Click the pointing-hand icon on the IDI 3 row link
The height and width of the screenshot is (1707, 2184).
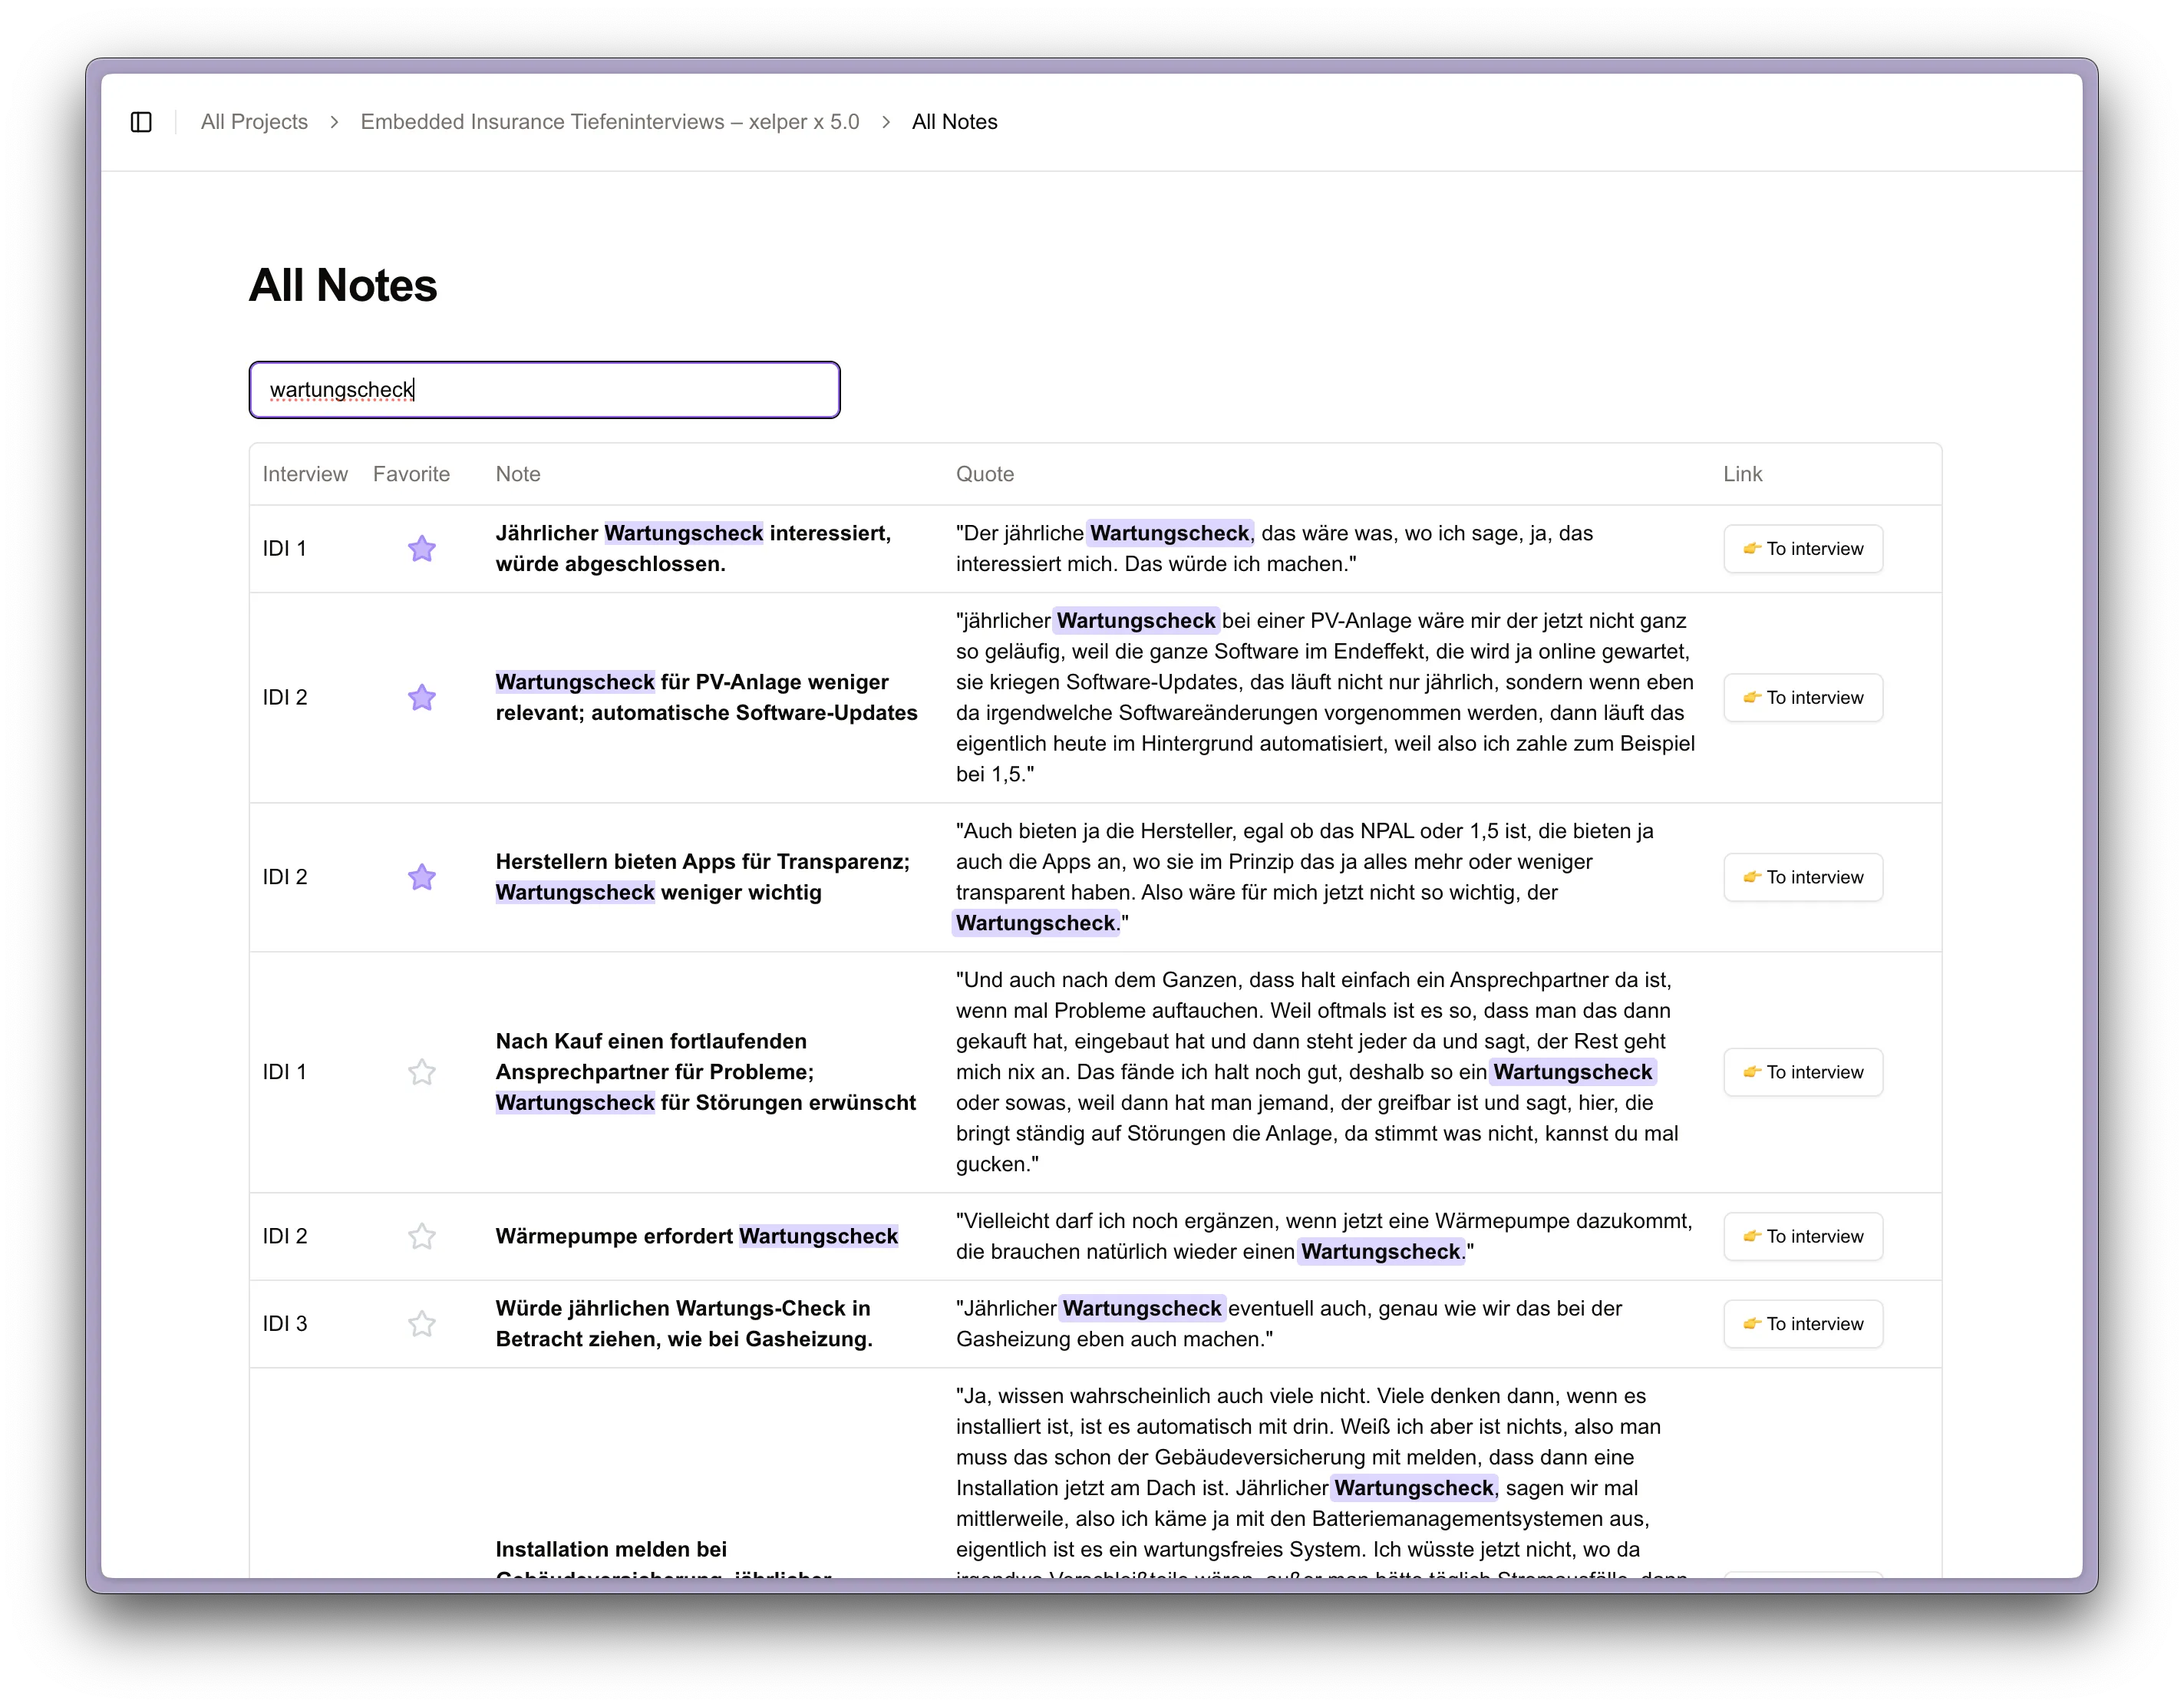pyautogui.click(x=1752, y=1323)
